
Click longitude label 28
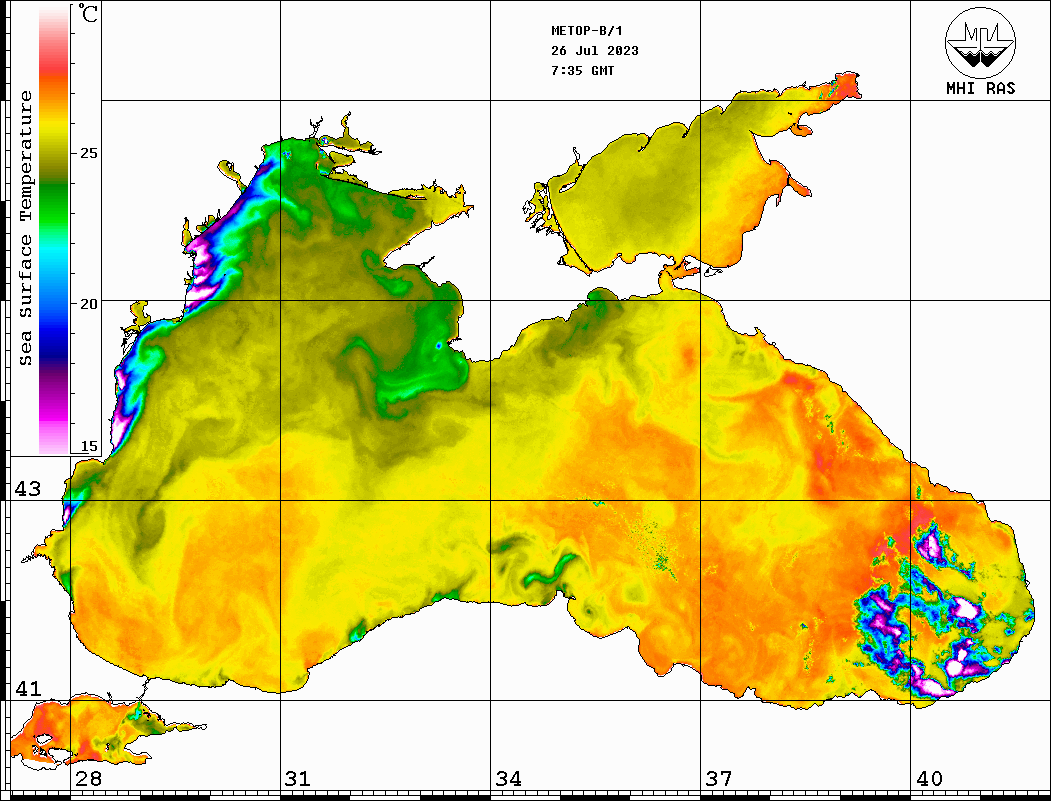point(88,779)
